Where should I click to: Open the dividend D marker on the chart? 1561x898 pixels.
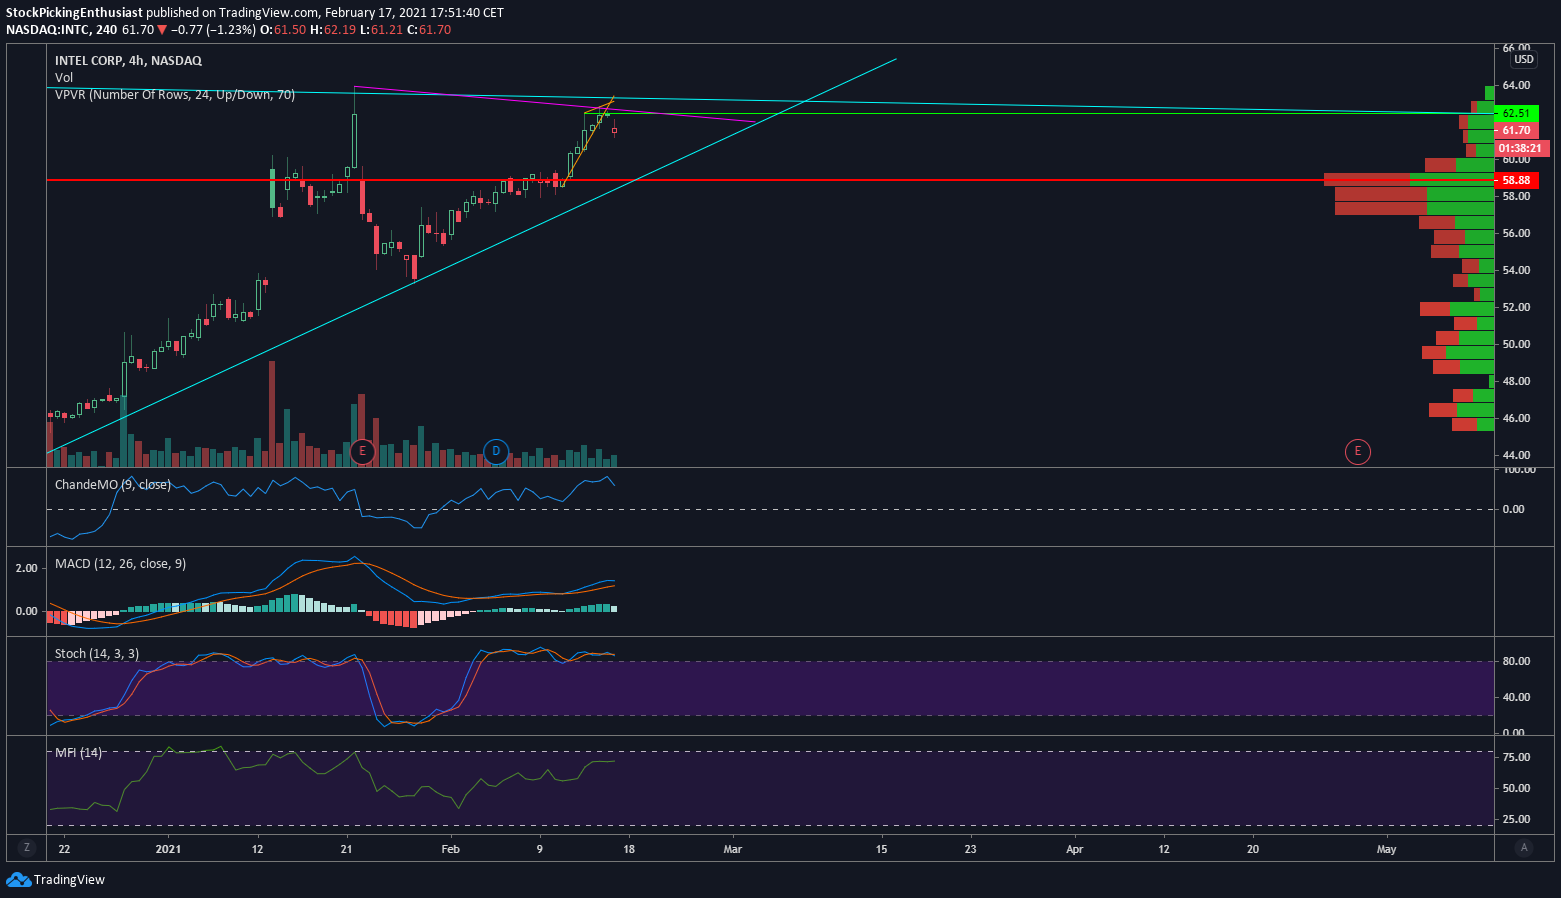496,452
